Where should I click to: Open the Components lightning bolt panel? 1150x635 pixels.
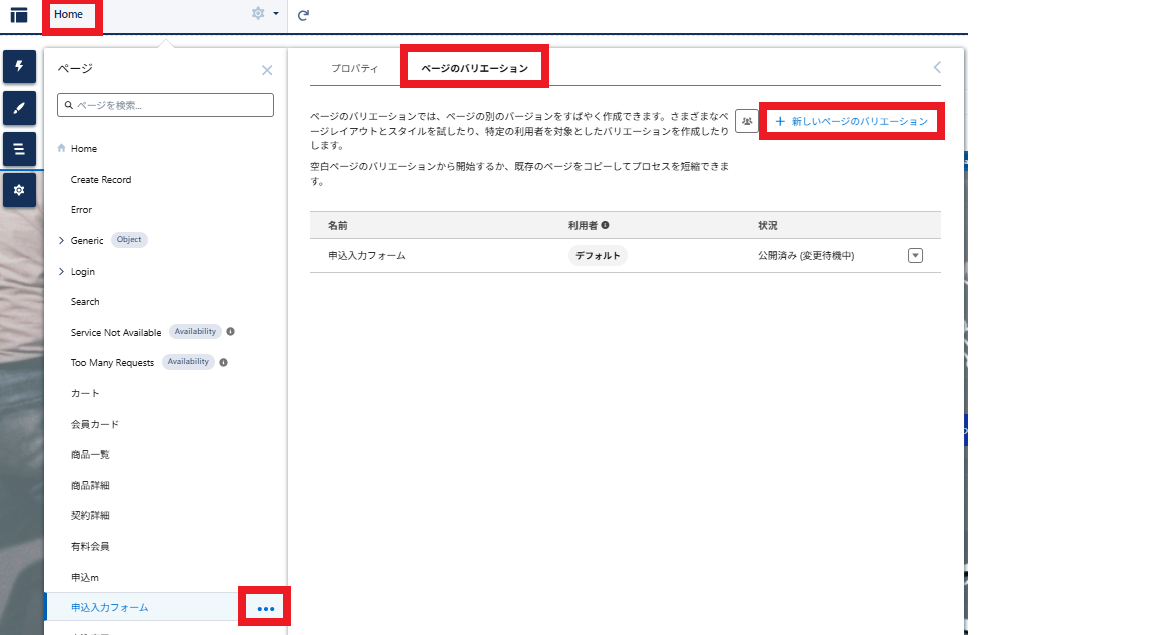coord(19,66)
